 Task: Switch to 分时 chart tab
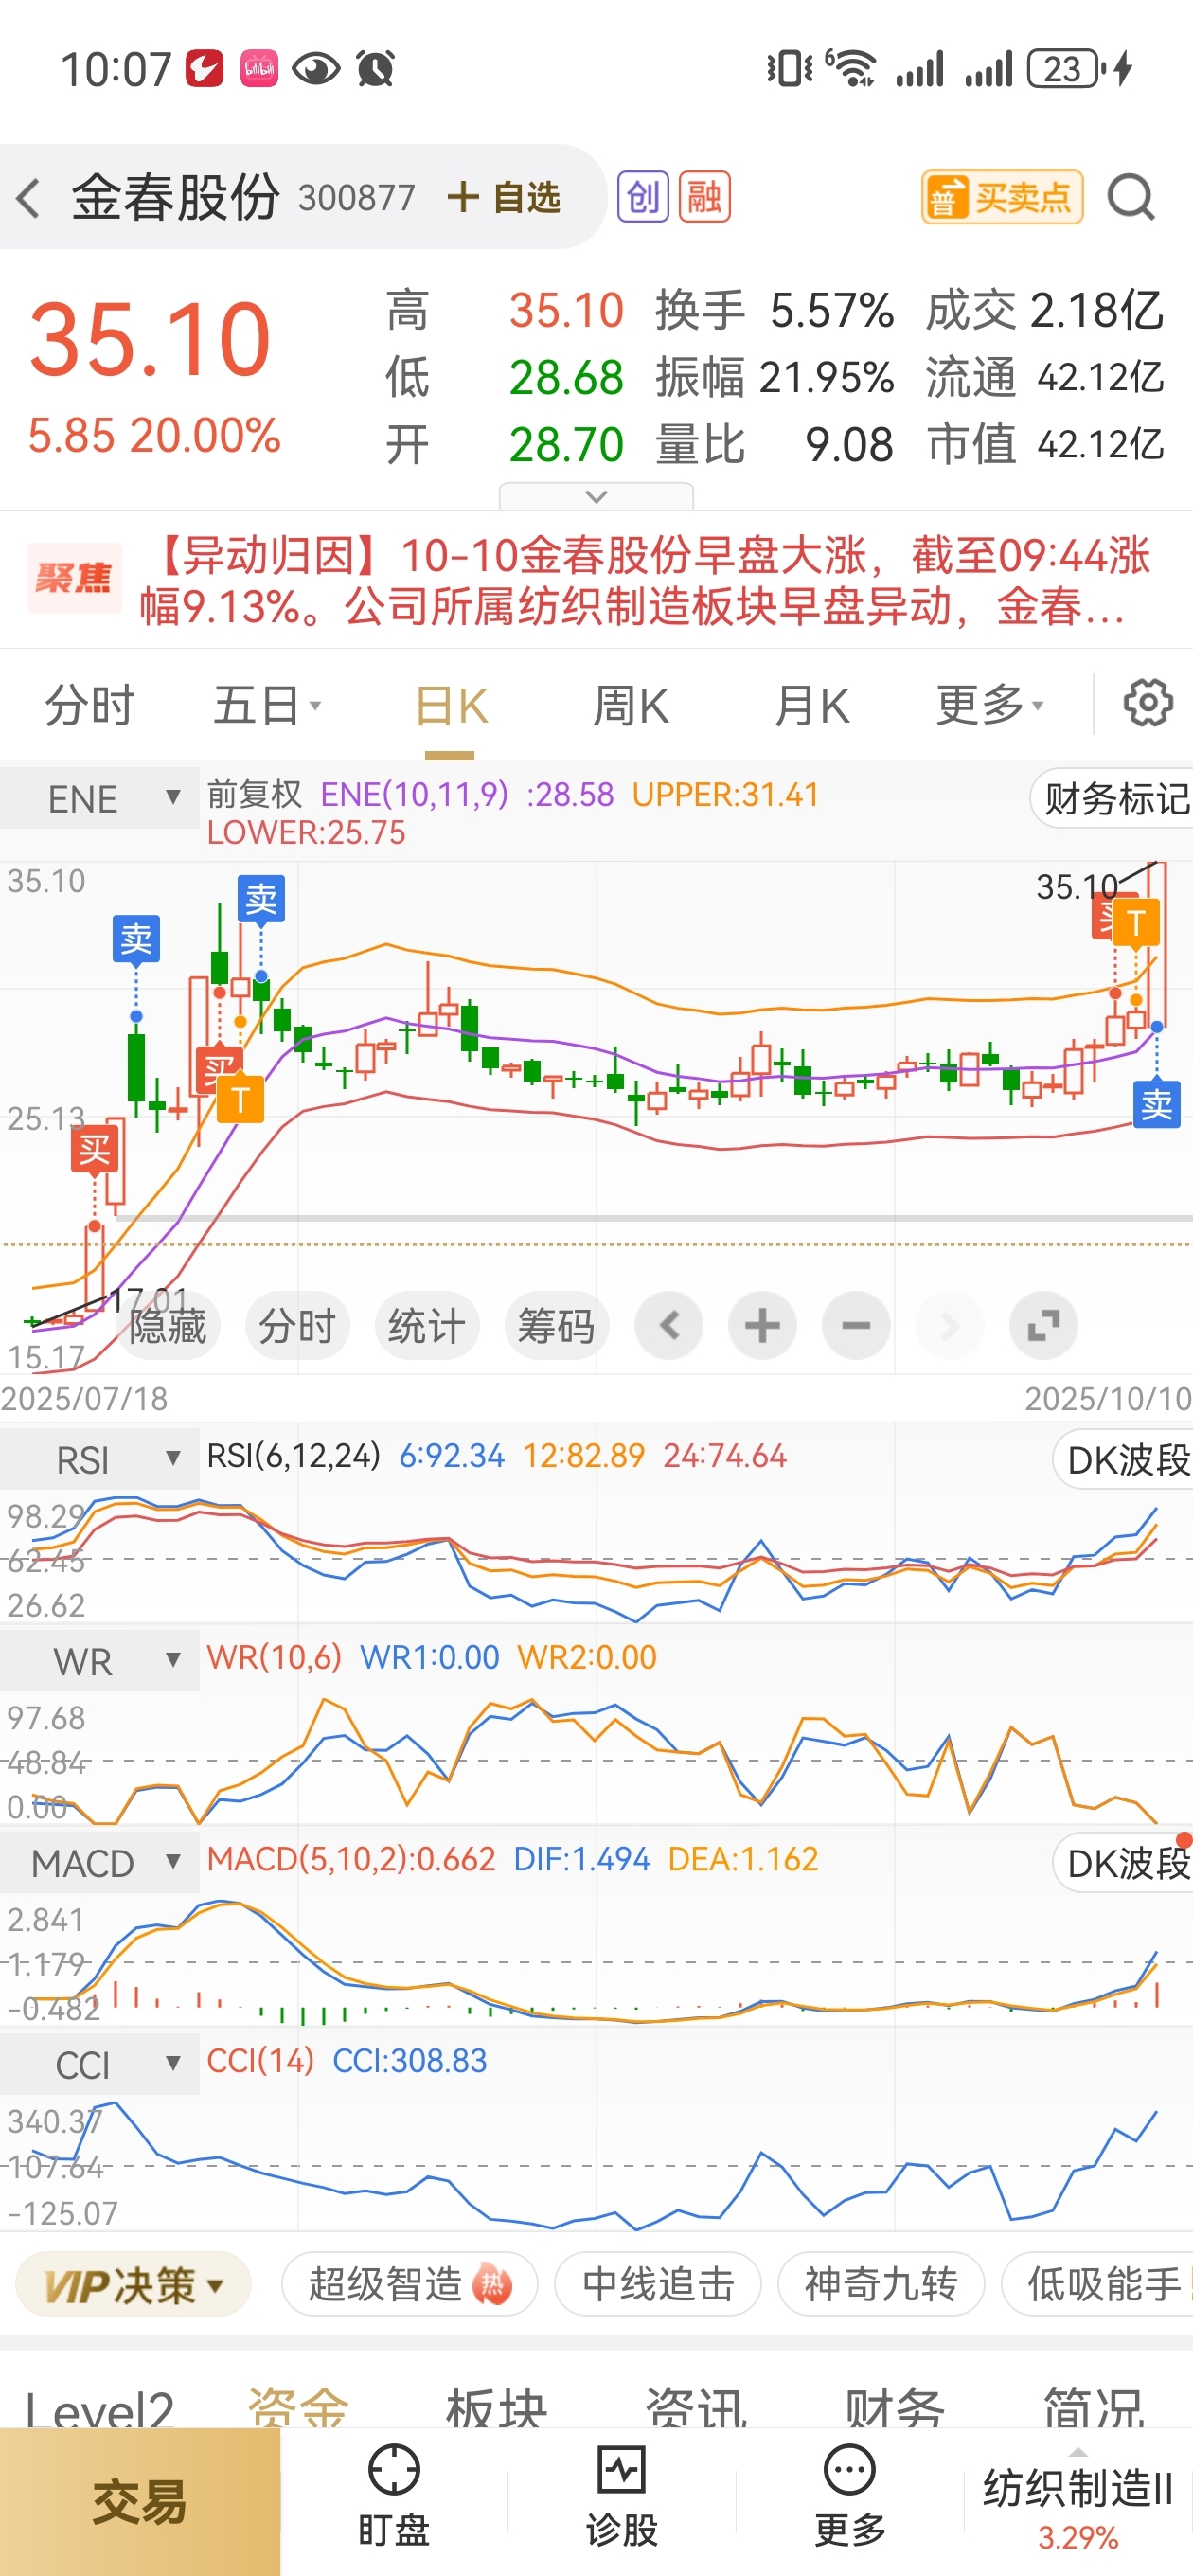click(x=89, y=706)
